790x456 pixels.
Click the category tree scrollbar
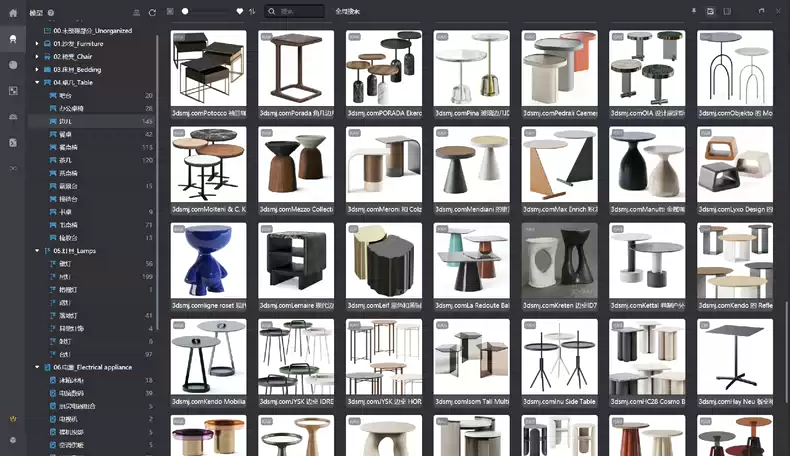click(157, 181)
